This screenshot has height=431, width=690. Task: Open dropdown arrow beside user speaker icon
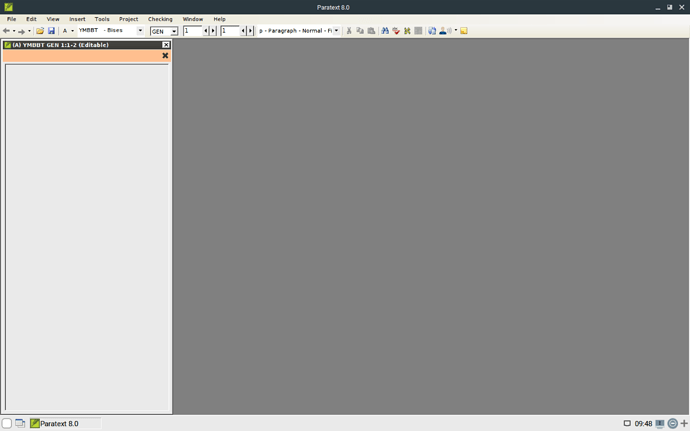(x=455, y=30)
